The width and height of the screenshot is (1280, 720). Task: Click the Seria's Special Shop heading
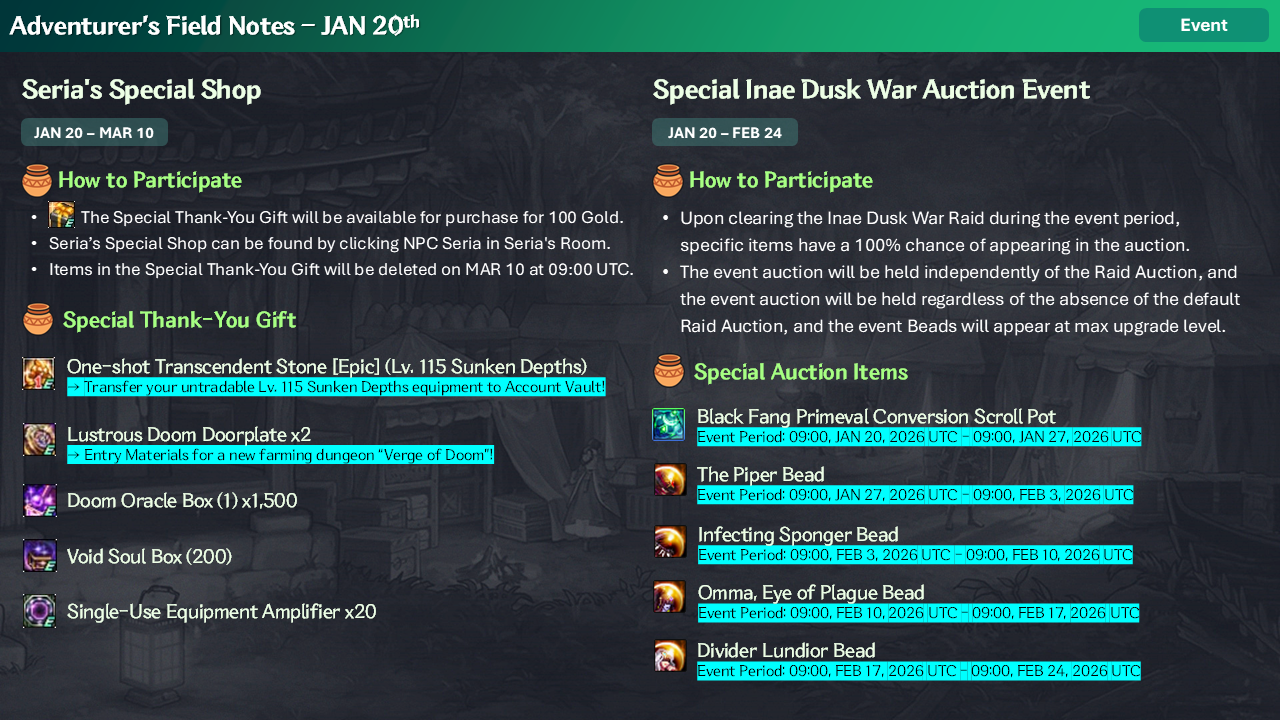pyautogui.click(x=141, y=90)
